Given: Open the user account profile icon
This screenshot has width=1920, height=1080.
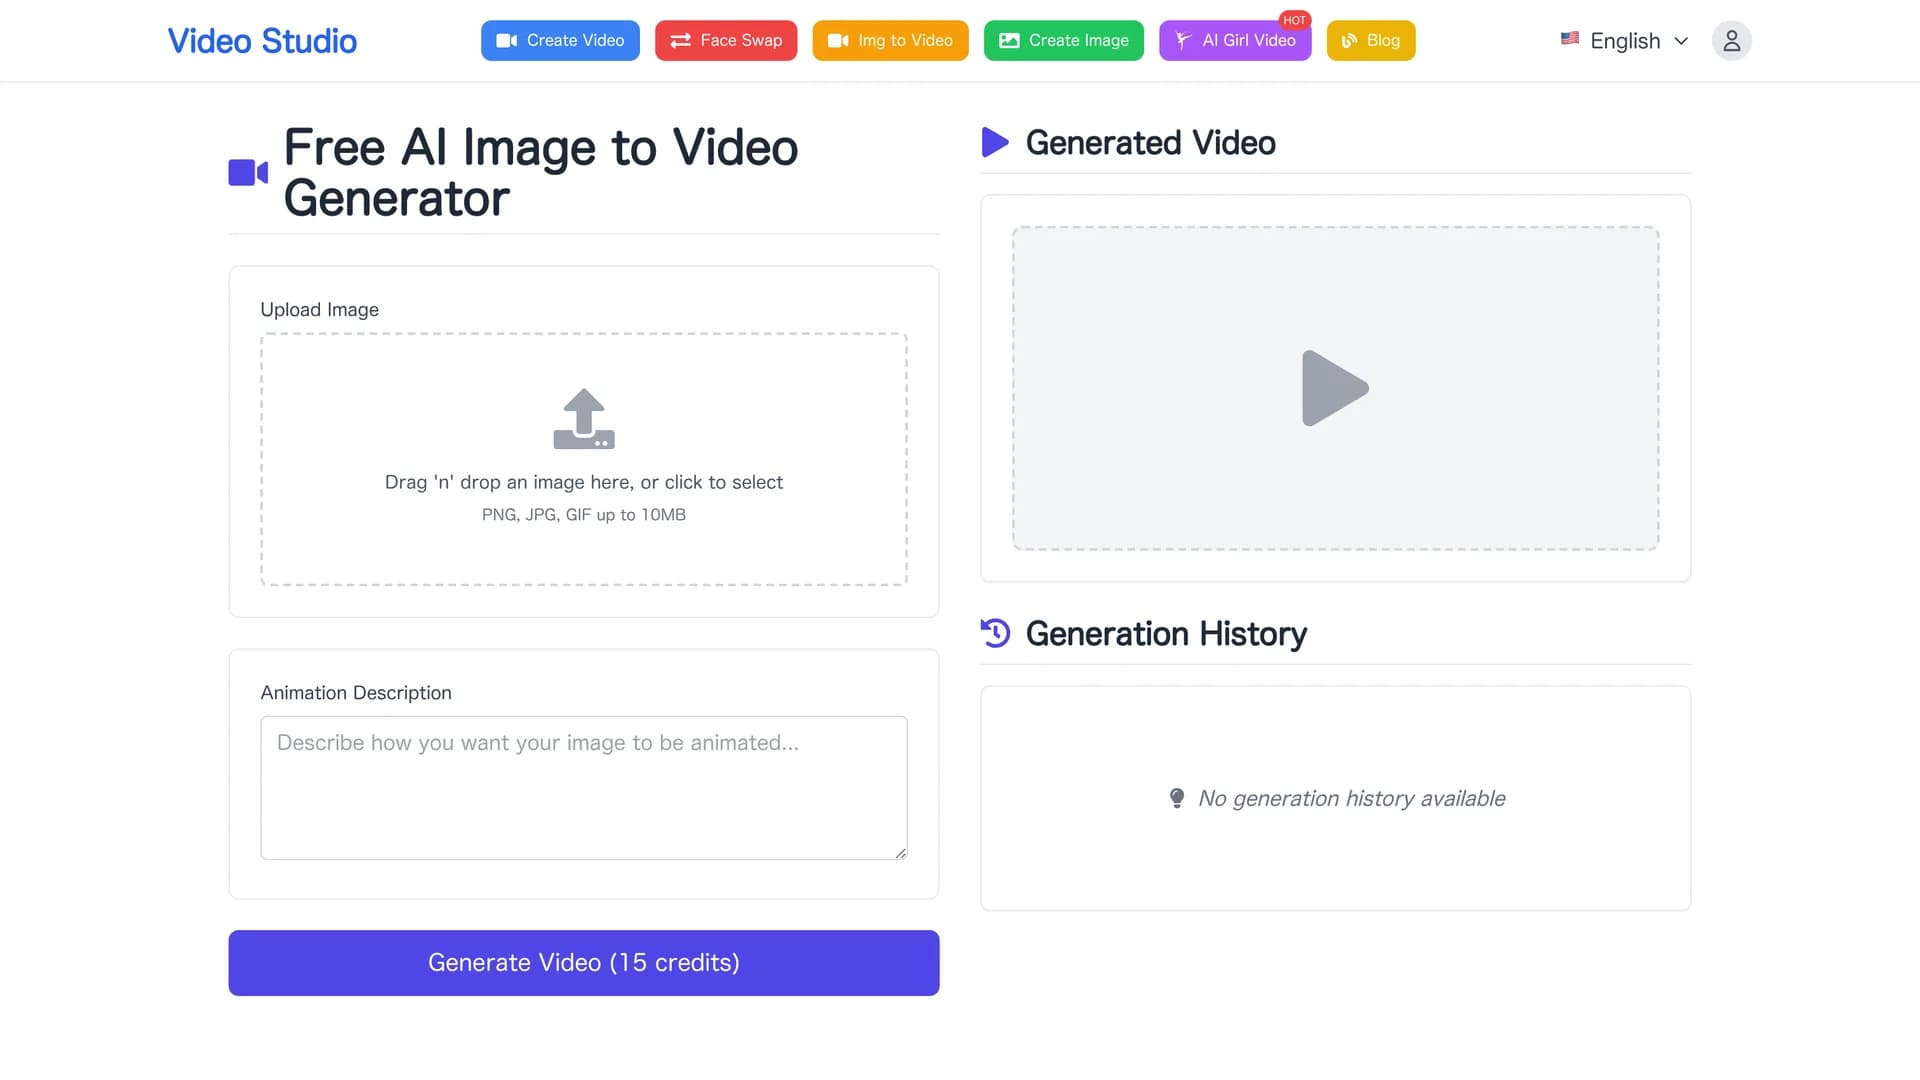Looking at the screenshot, I should [x=1732, y=41].
